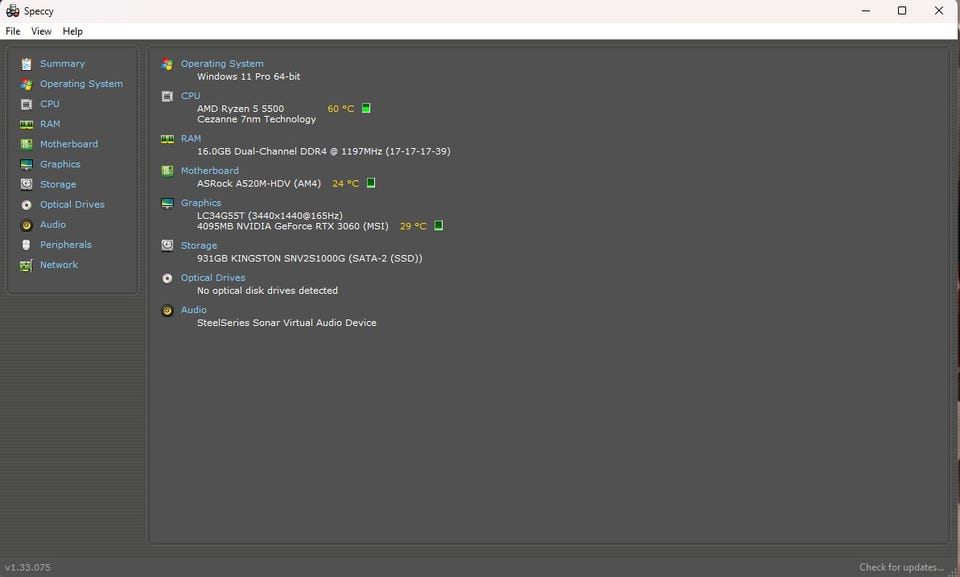Open Peripherals section from sidebar
The width and height of the screenshot is (960, 577).
coord(66,245)
